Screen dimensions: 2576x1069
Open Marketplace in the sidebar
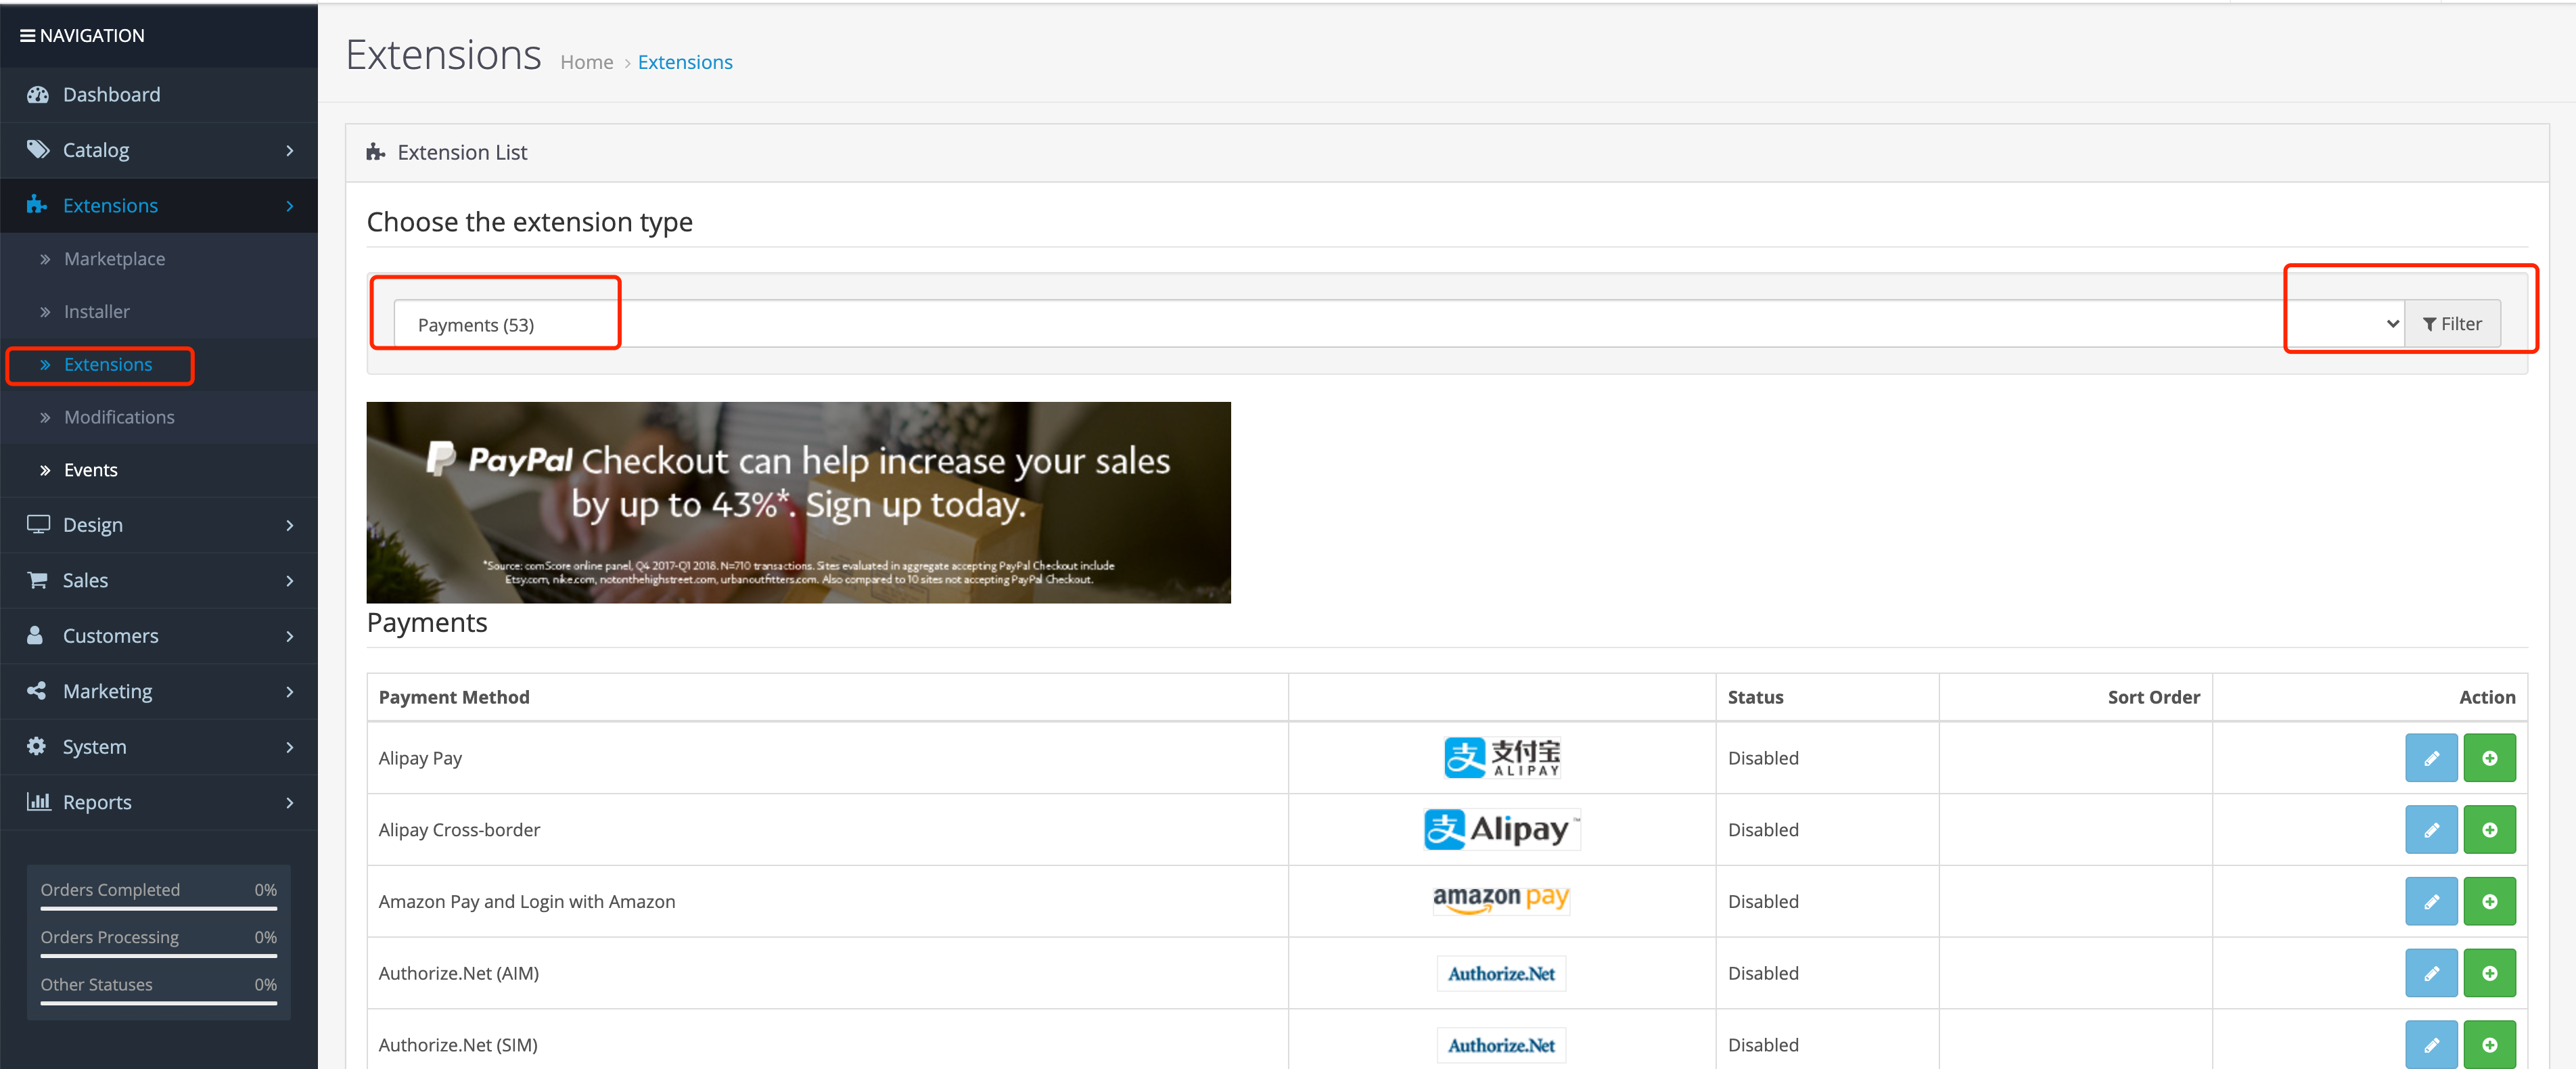click(114, 259)
